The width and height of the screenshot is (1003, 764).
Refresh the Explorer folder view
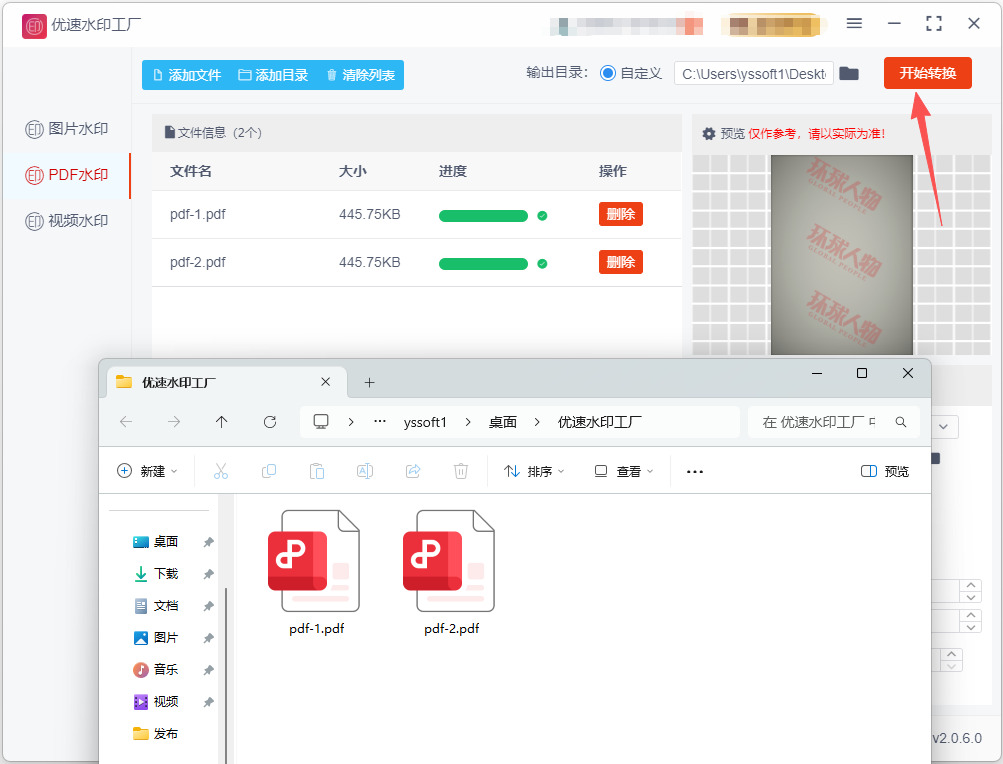click(270, 422)
